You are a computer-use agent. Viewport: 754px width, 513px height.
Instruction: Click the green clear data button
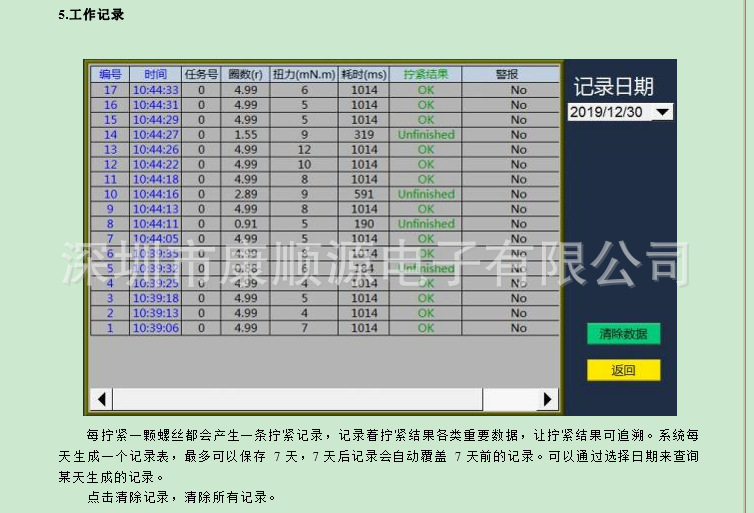[623, 334]
